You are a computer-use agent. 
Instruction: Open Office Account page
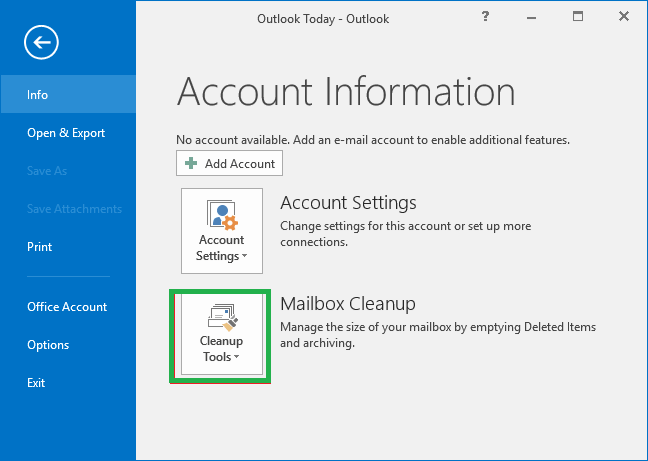(68, 307)
